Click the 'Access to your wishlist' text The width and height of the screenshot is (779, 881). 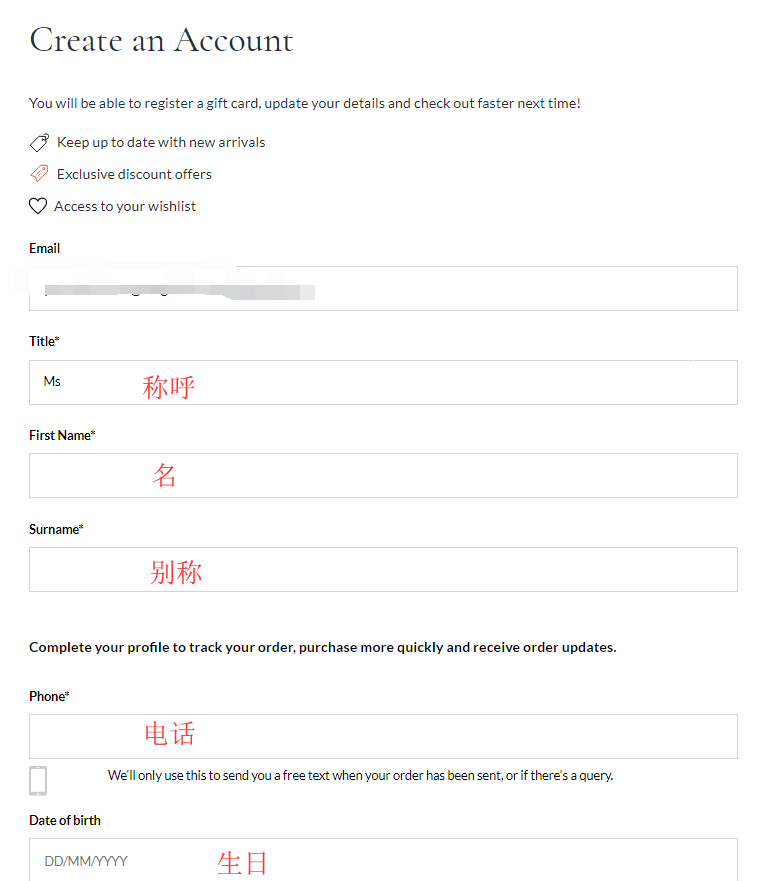coord(125,206)
